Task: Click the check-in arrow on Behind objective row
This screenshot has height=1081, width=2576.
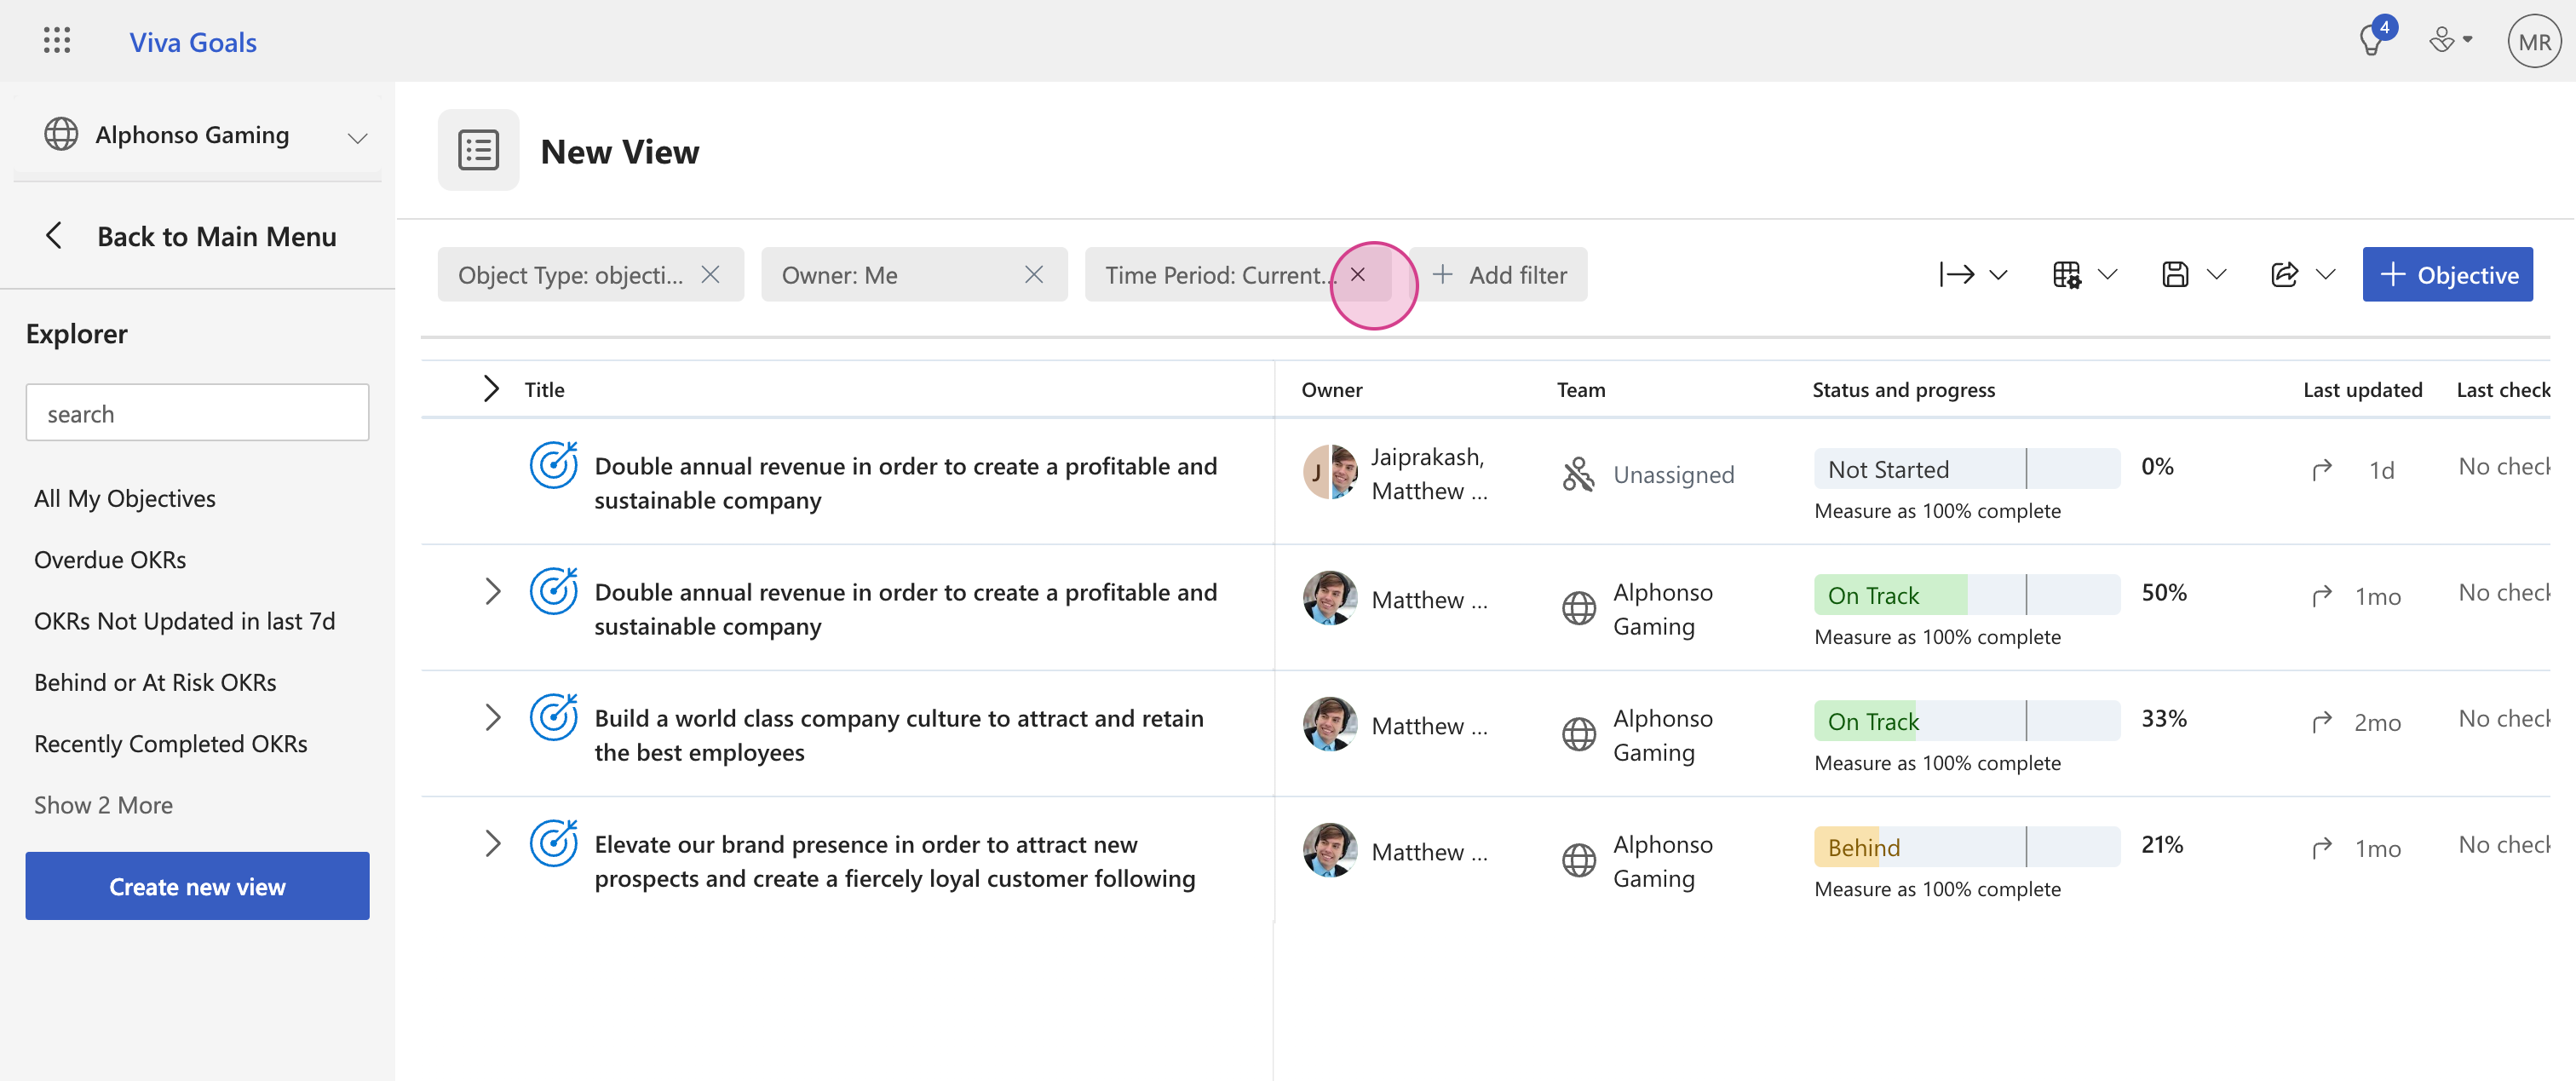Action: coord(2322,848)
